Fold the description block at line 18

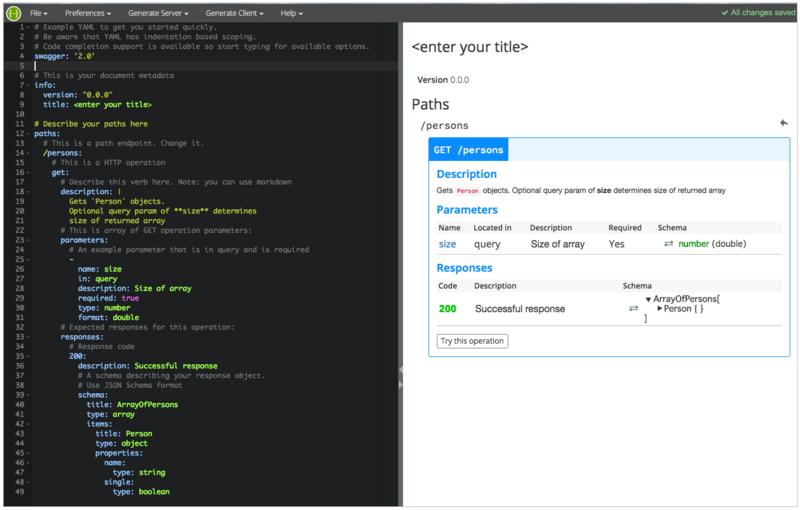pyautogui.click(x=28, y=192)
